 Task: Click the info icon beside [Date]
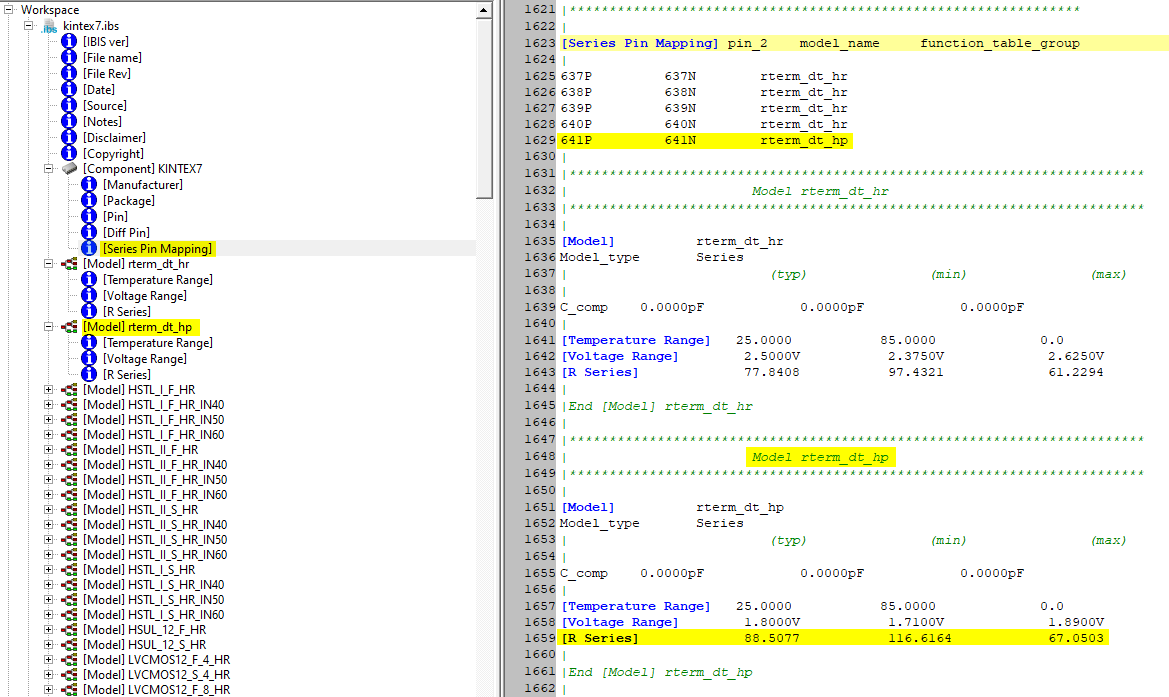[x=68, y=89]
